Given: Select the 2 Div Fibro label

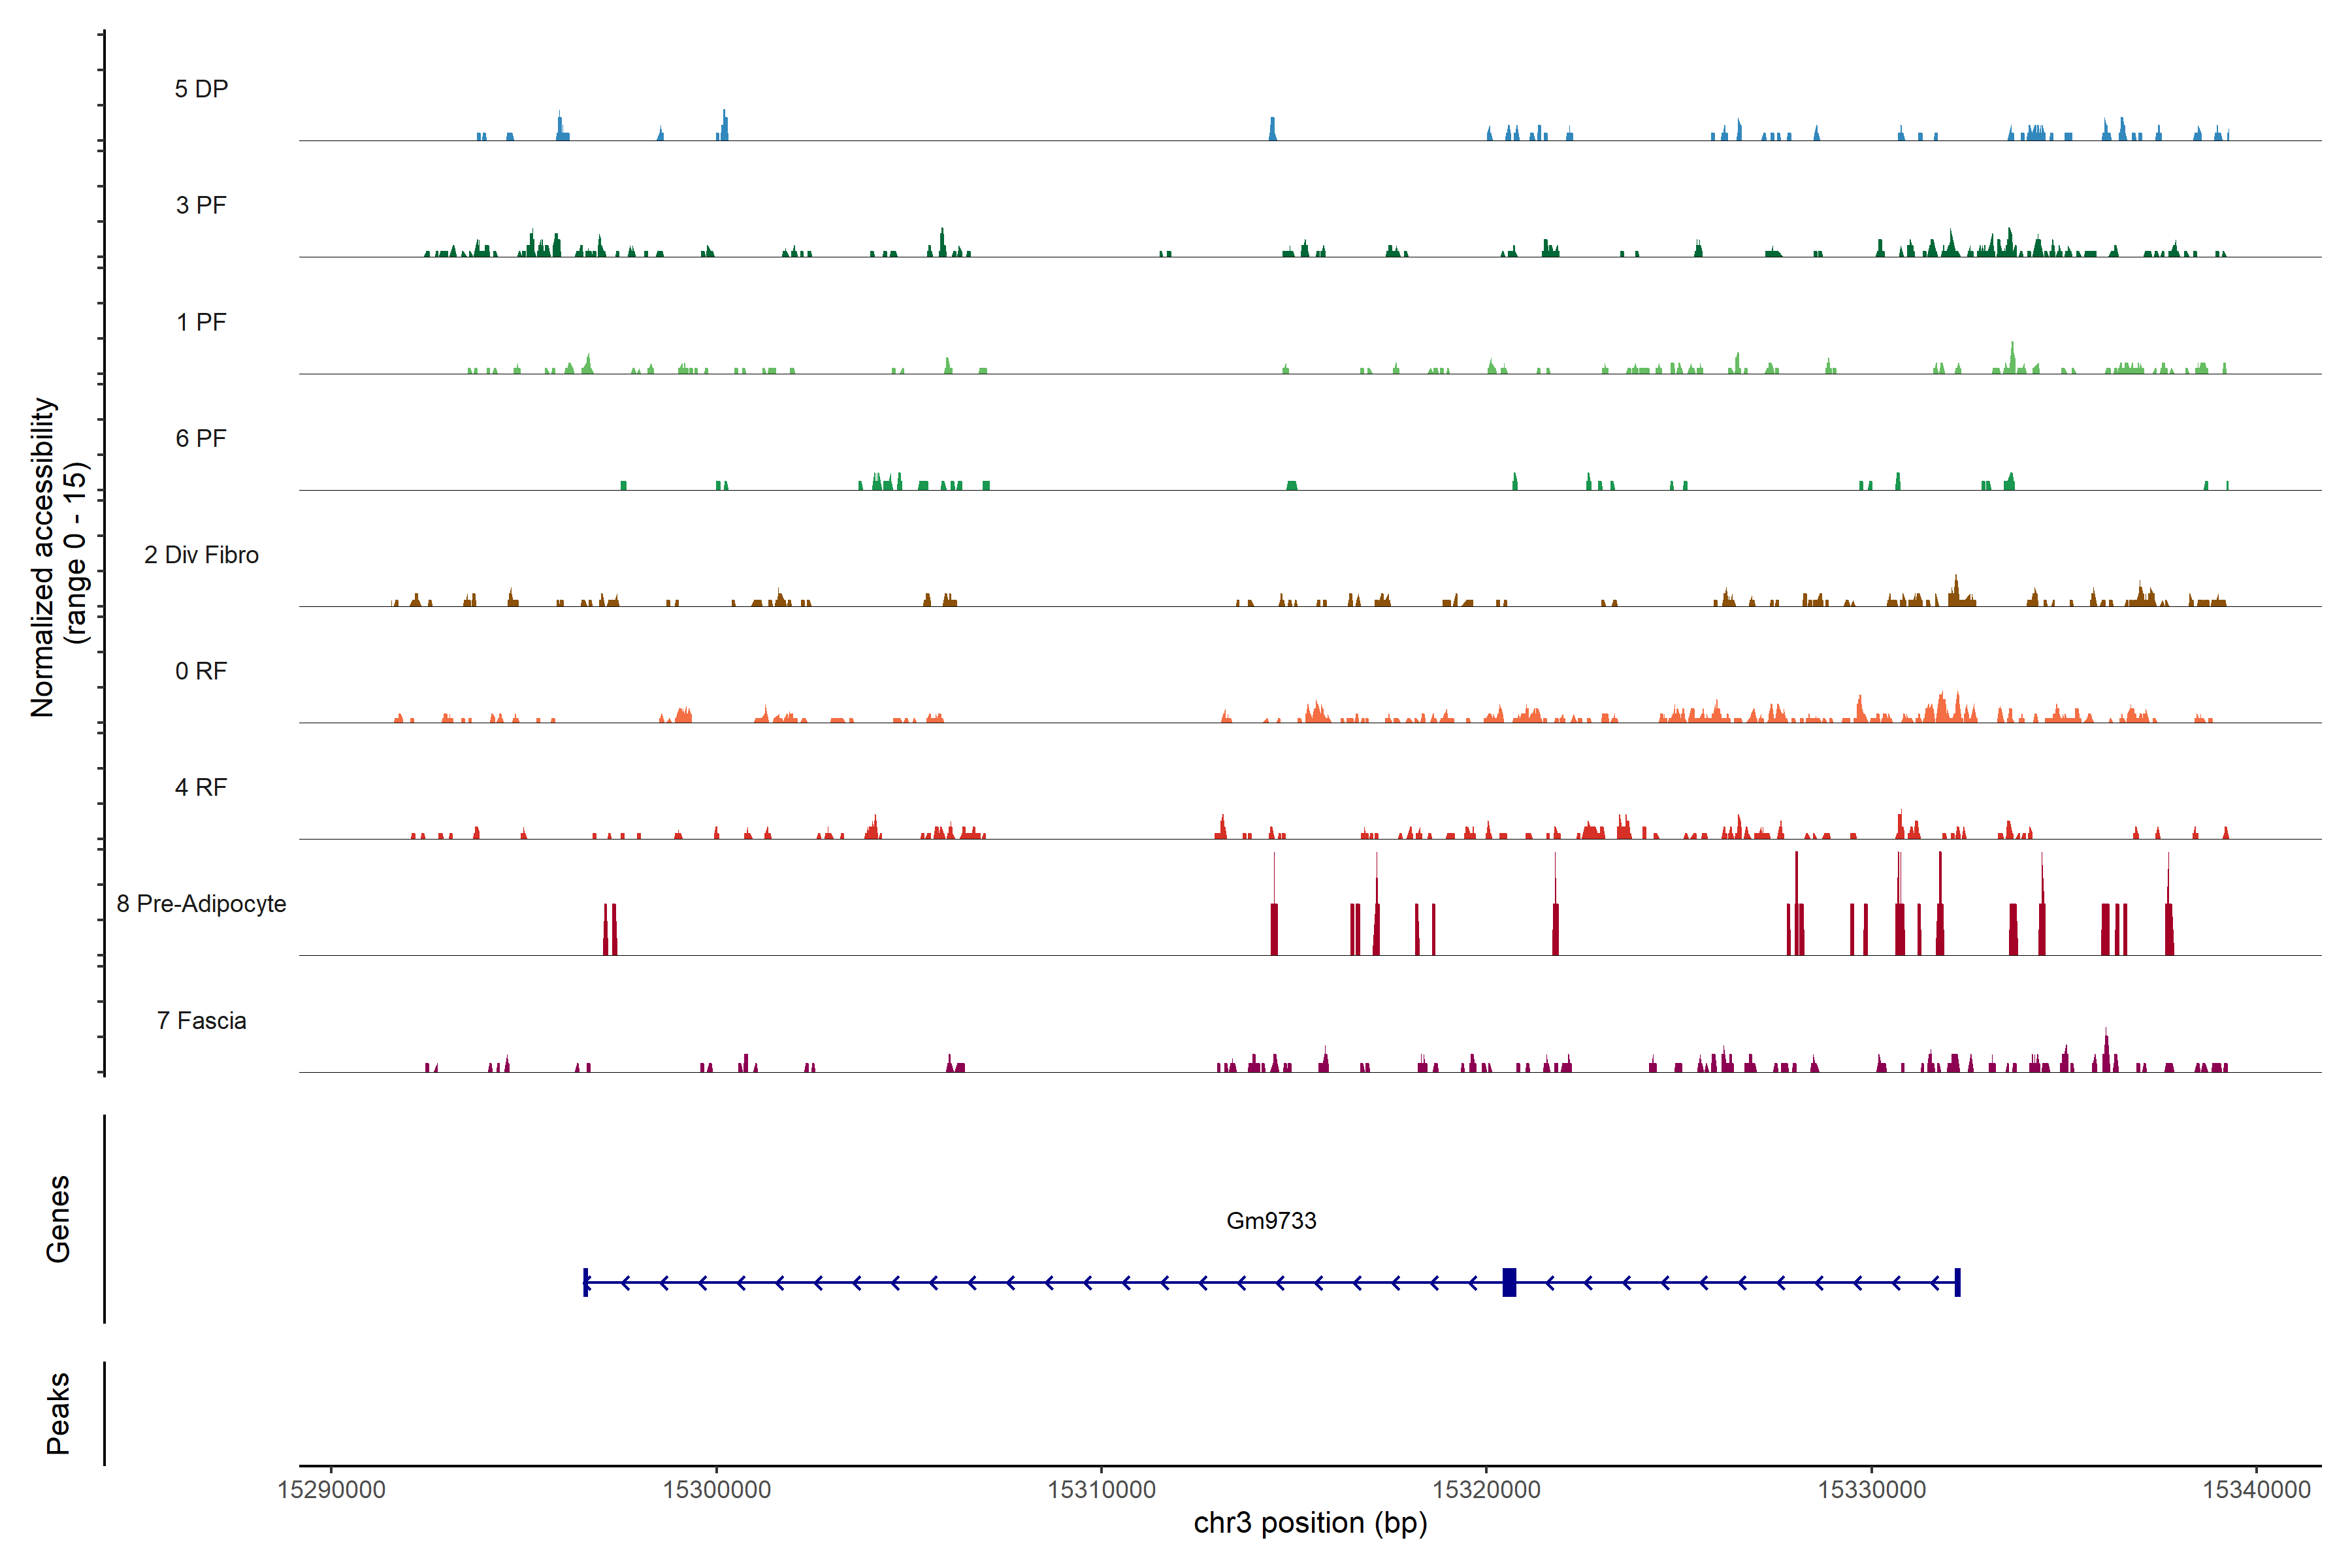Looking at the screenshot, I should tap(201, 555).
